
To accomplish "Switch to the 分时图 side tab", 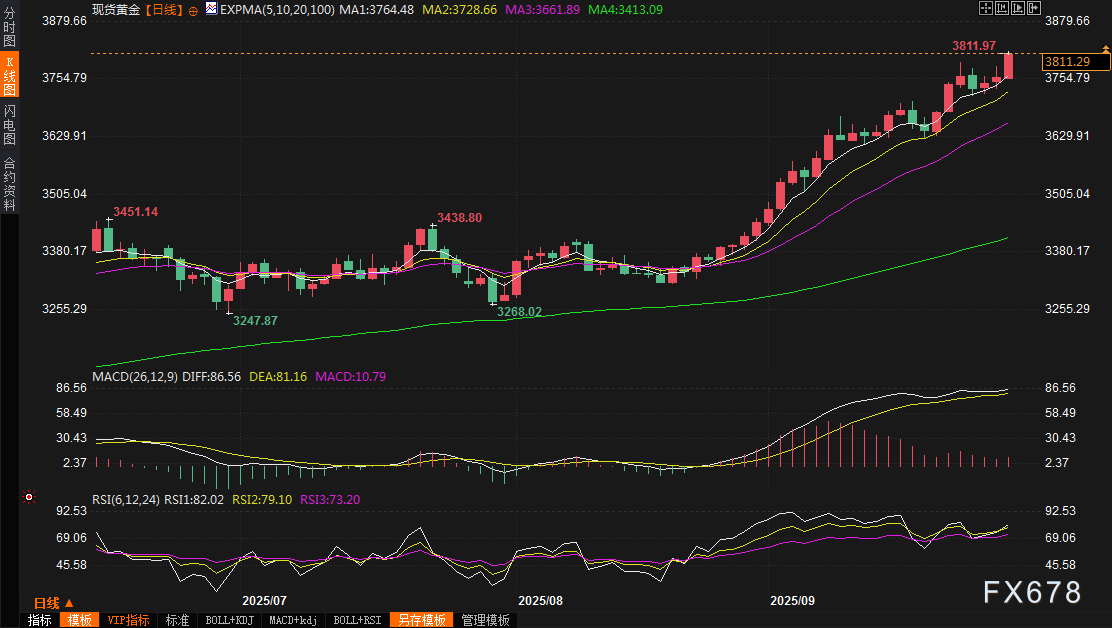I will 9,27.
